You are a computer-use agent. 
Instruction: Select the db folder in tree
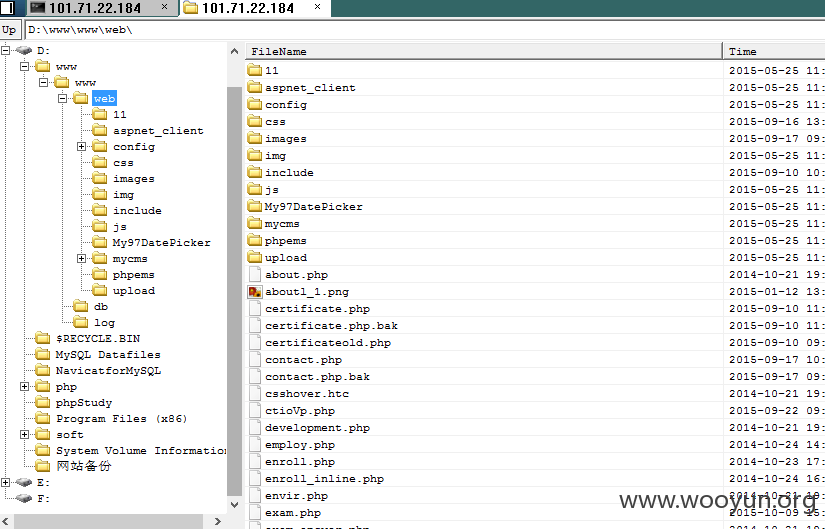(x=100, y=306)
